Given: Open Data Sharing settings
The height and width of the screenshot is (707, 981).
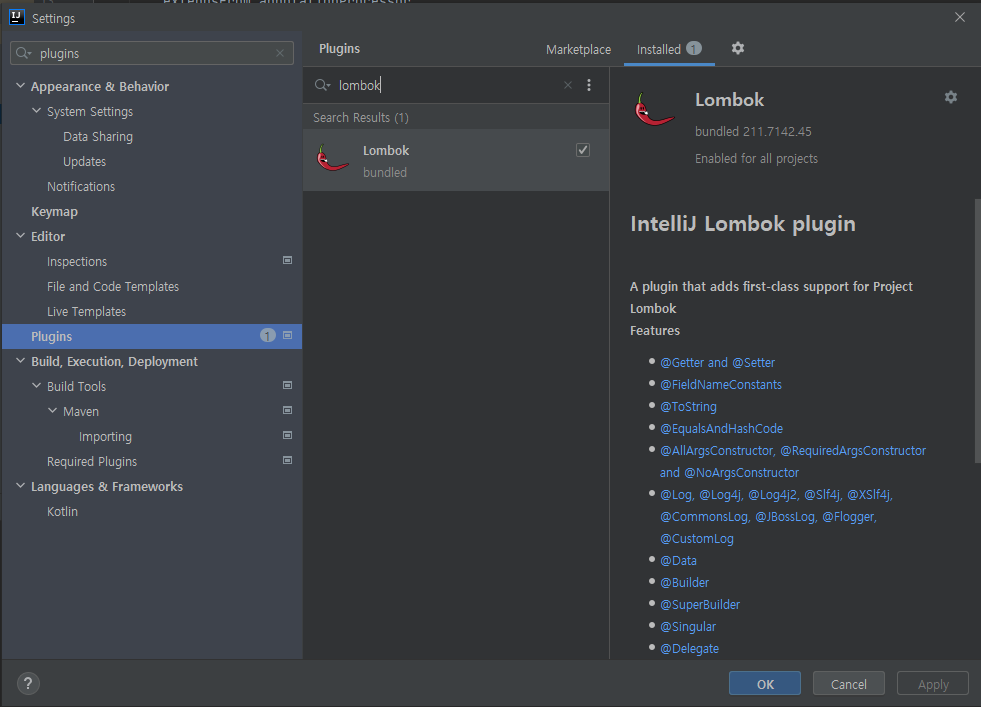Looking at the screenshot, I should (x=98, y=136).
